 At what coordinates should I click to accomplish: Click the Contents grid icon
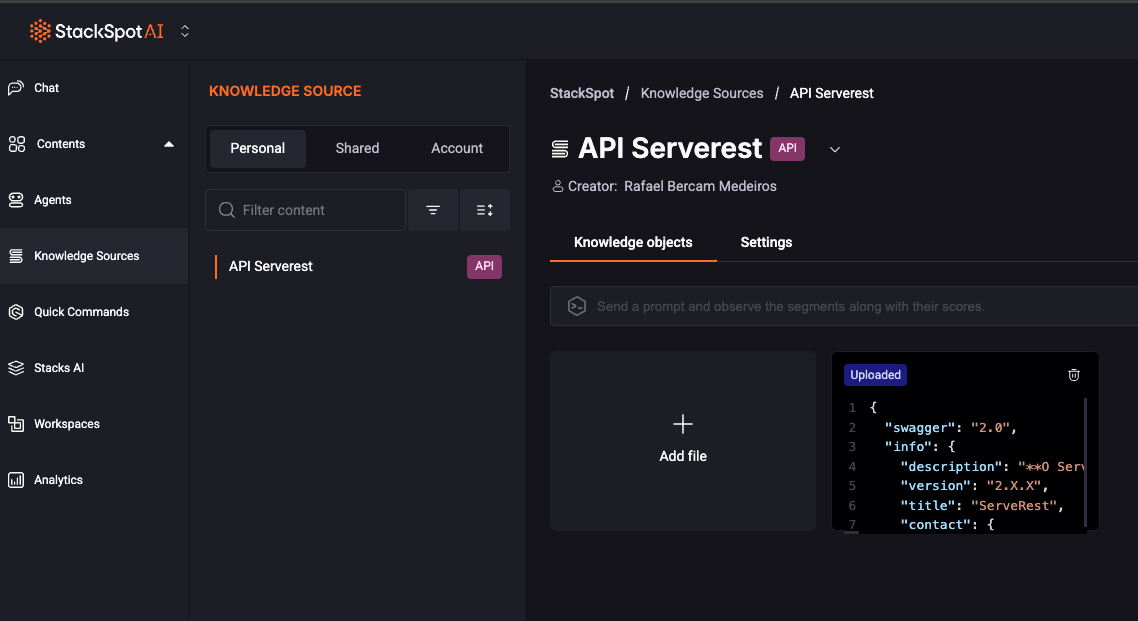17,144
